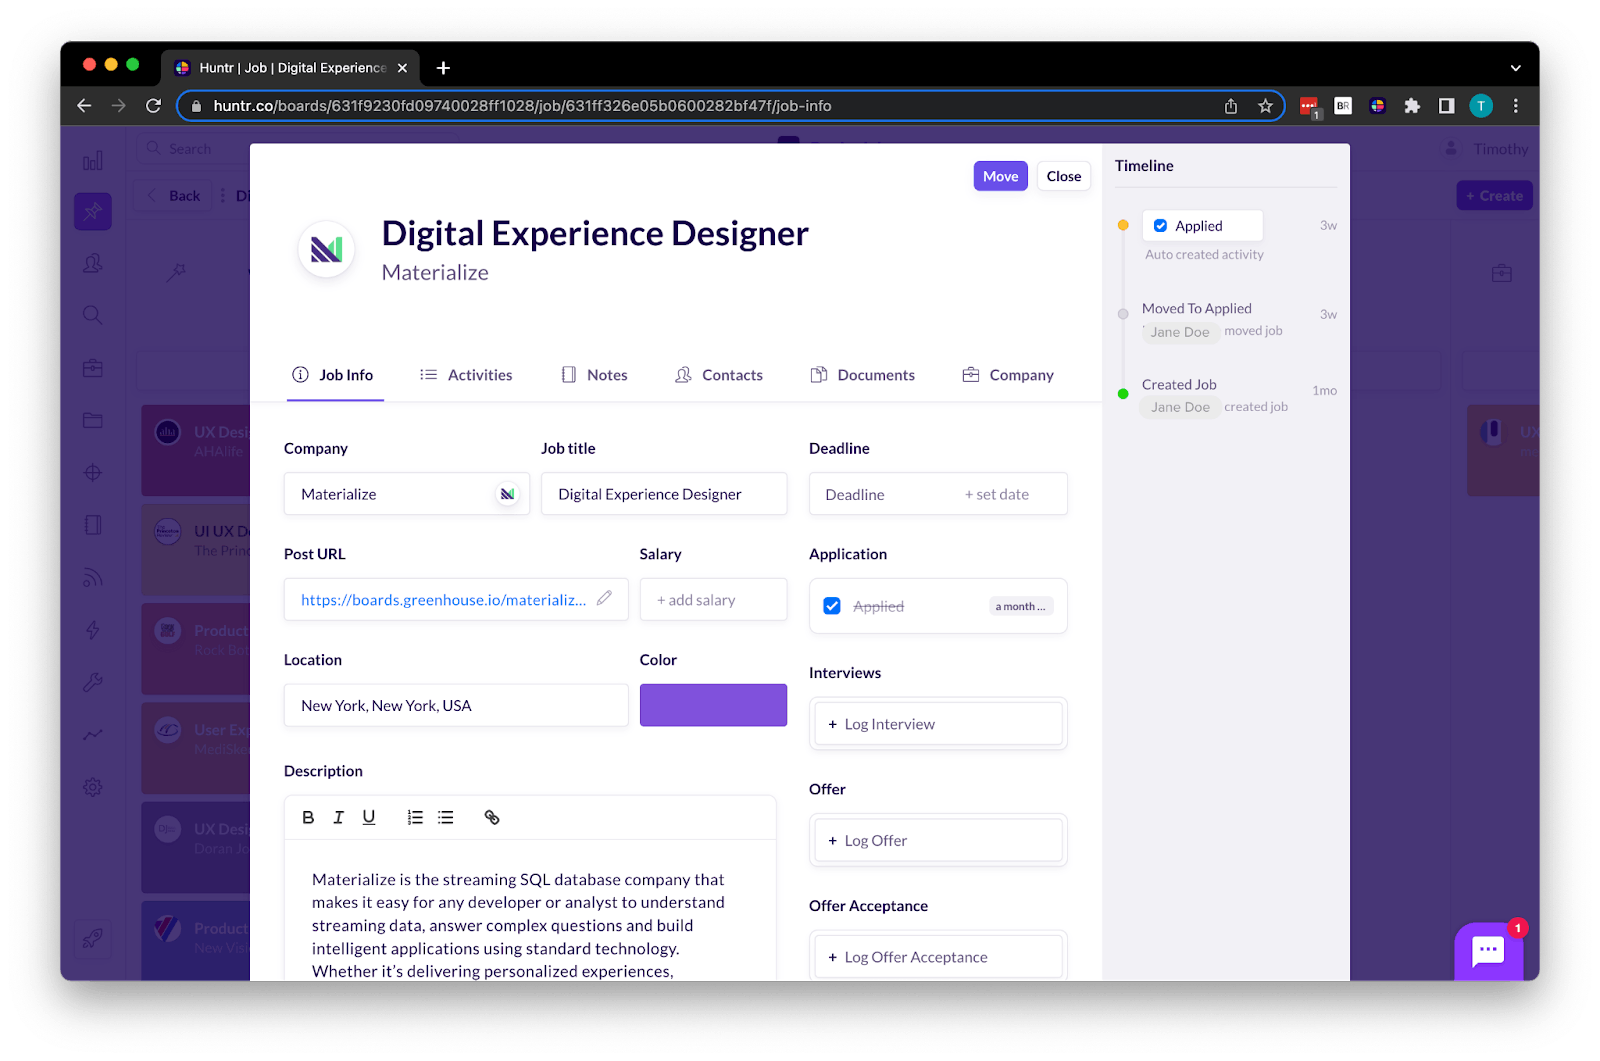Click the Back button behind the modal
The image size is (1600, 1061).
[x=174, y=196]
